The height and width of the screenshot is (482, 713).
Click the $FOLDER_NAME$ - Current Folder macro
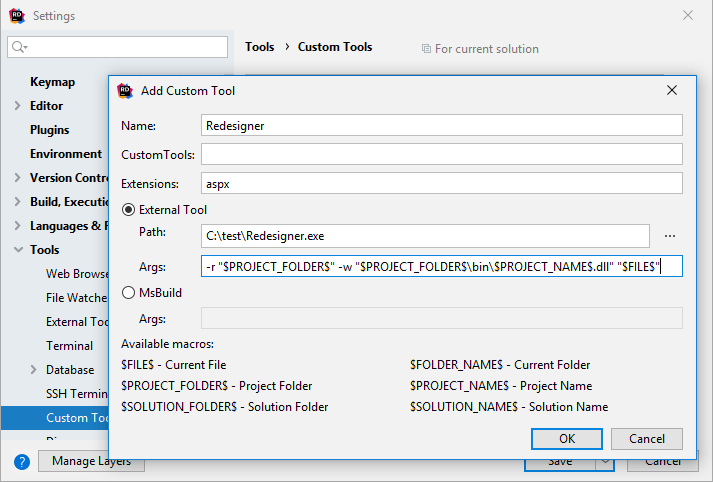pyautogui.click(x=500, y=365)
